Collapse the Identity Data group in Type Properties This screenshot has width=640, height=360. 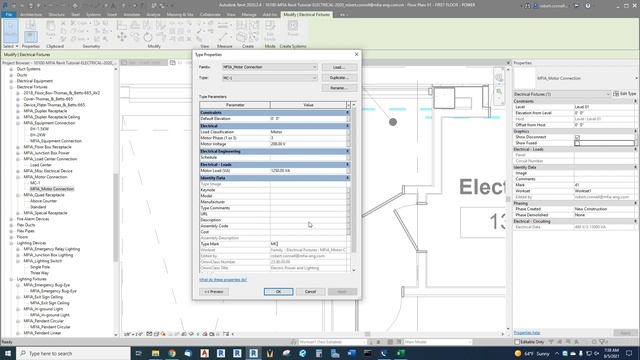[x=348, y=178]
